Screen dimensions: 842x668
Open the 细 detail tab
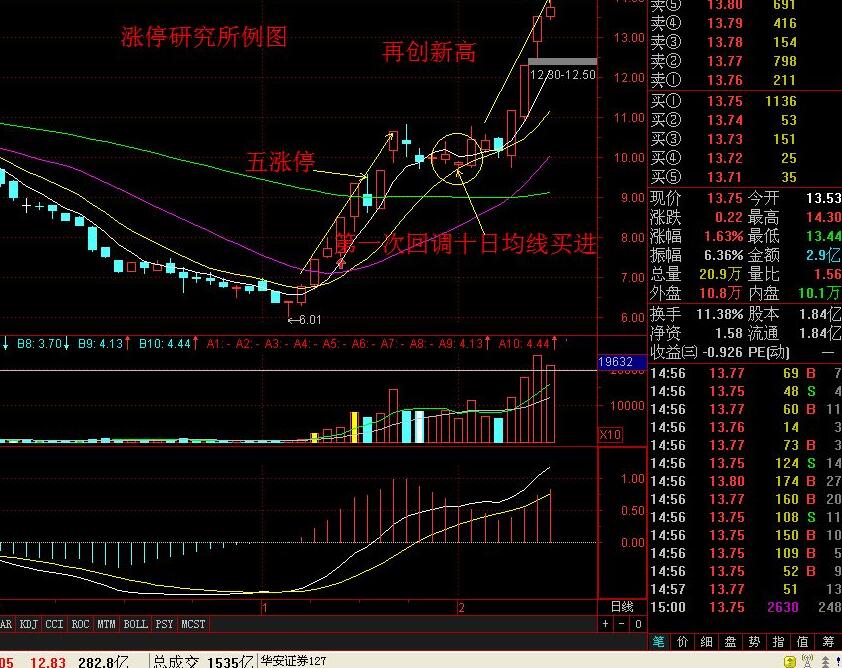click(x=707, y=642)
